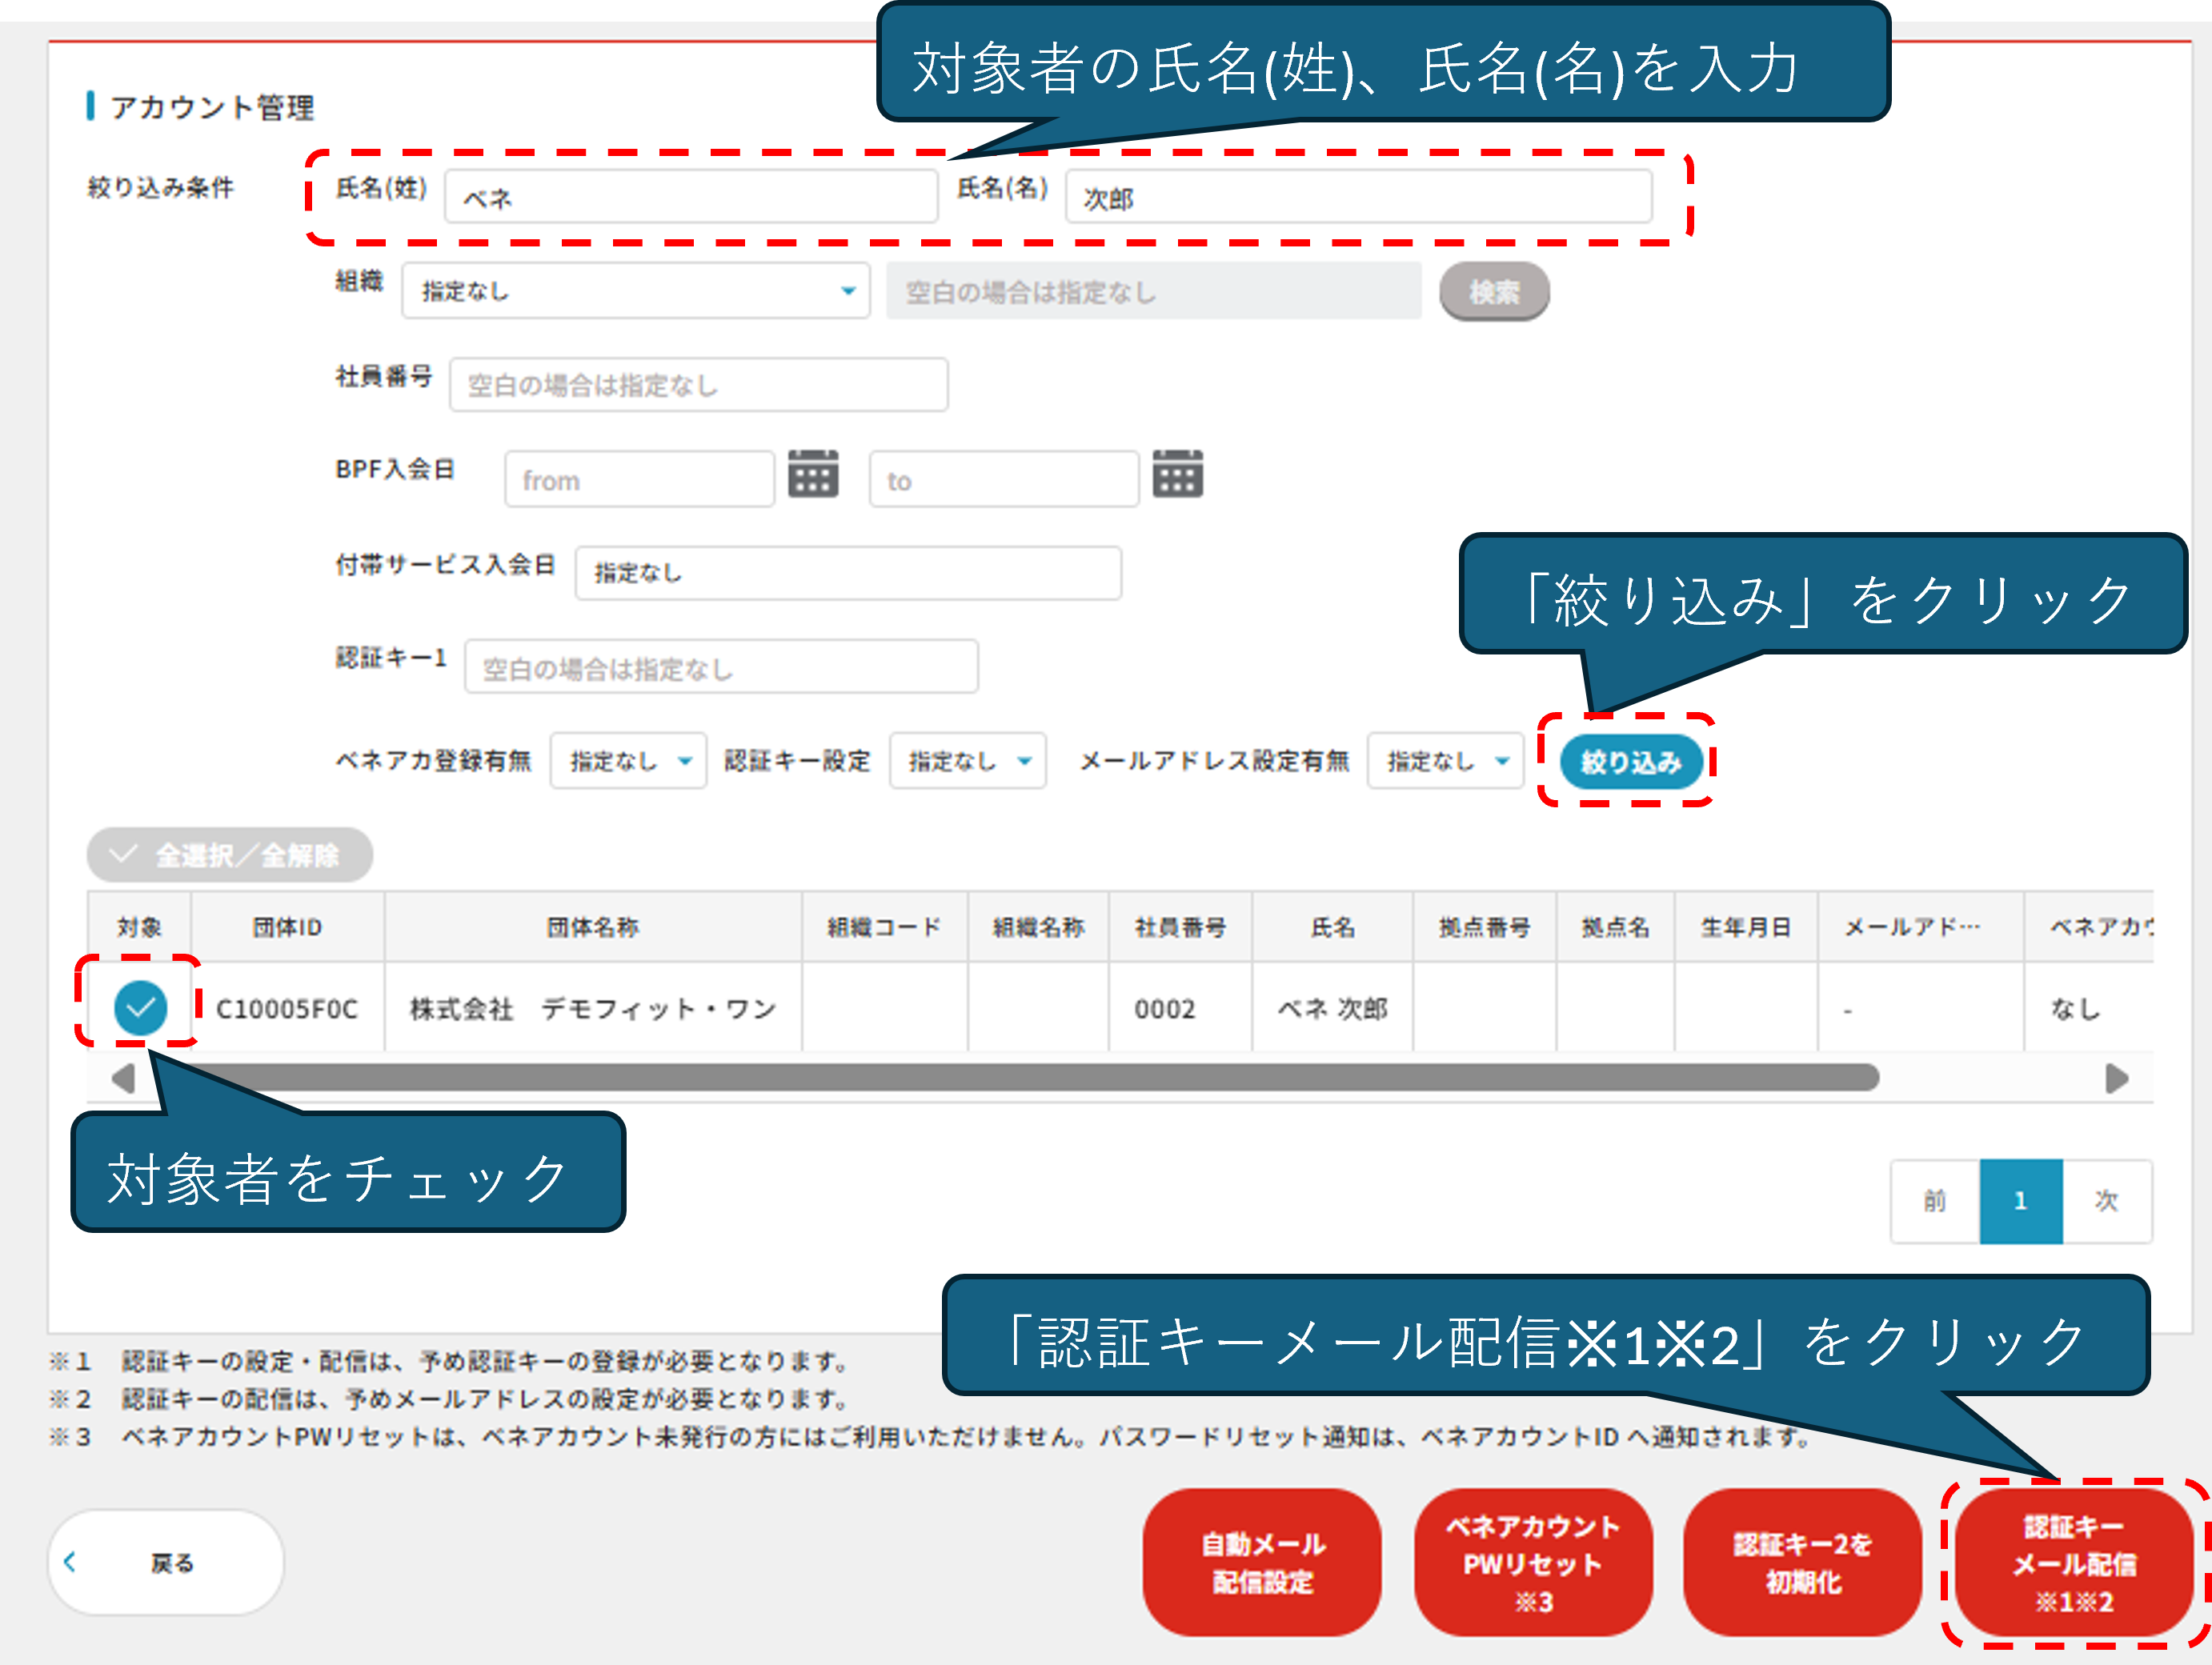
Task: Click the 次 next-page button
Action: (2106, 1200)
